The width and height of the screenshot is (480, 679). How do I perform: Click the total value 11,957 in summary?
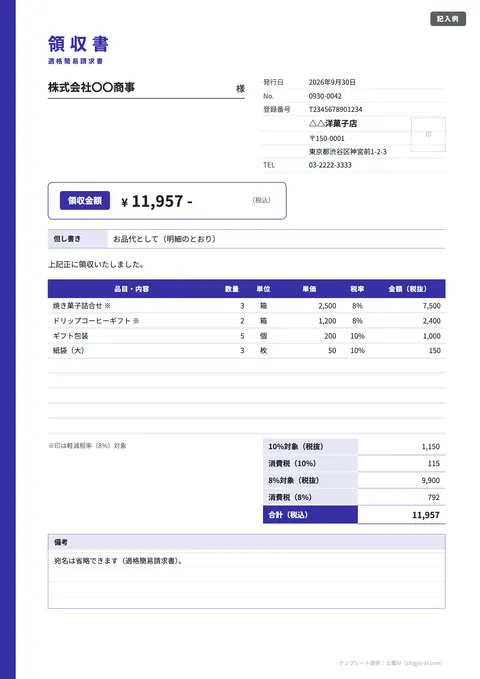425,515
